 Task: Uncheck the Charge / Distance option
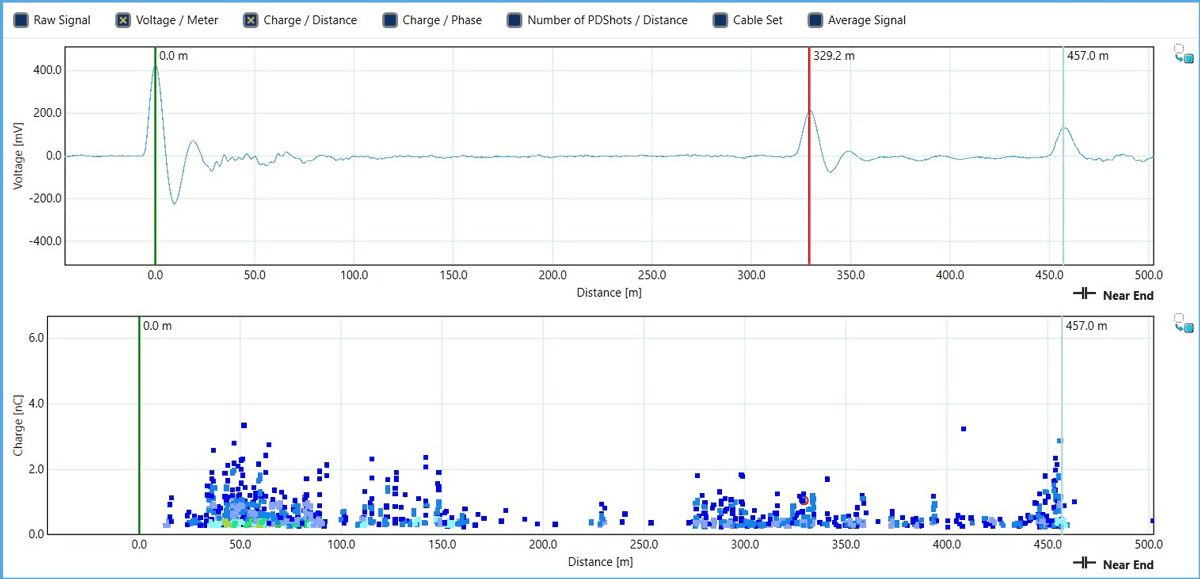coord(252,19)
